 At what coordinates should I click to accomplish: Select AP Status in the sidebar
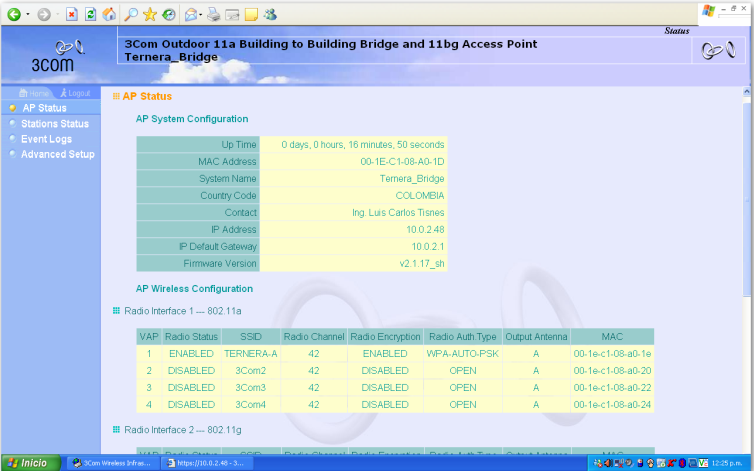click(45, 108)
